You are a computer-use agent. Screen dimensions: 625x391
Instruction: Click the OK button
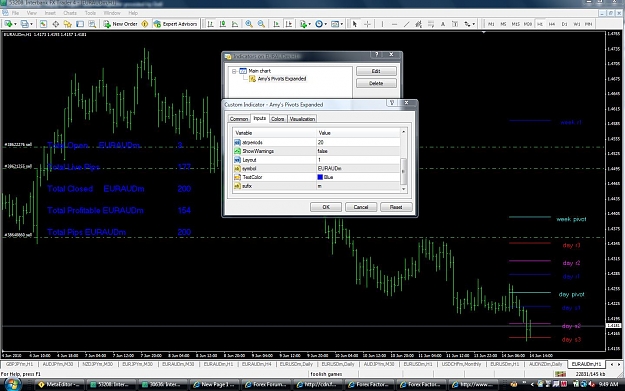(x=326, y=207)
